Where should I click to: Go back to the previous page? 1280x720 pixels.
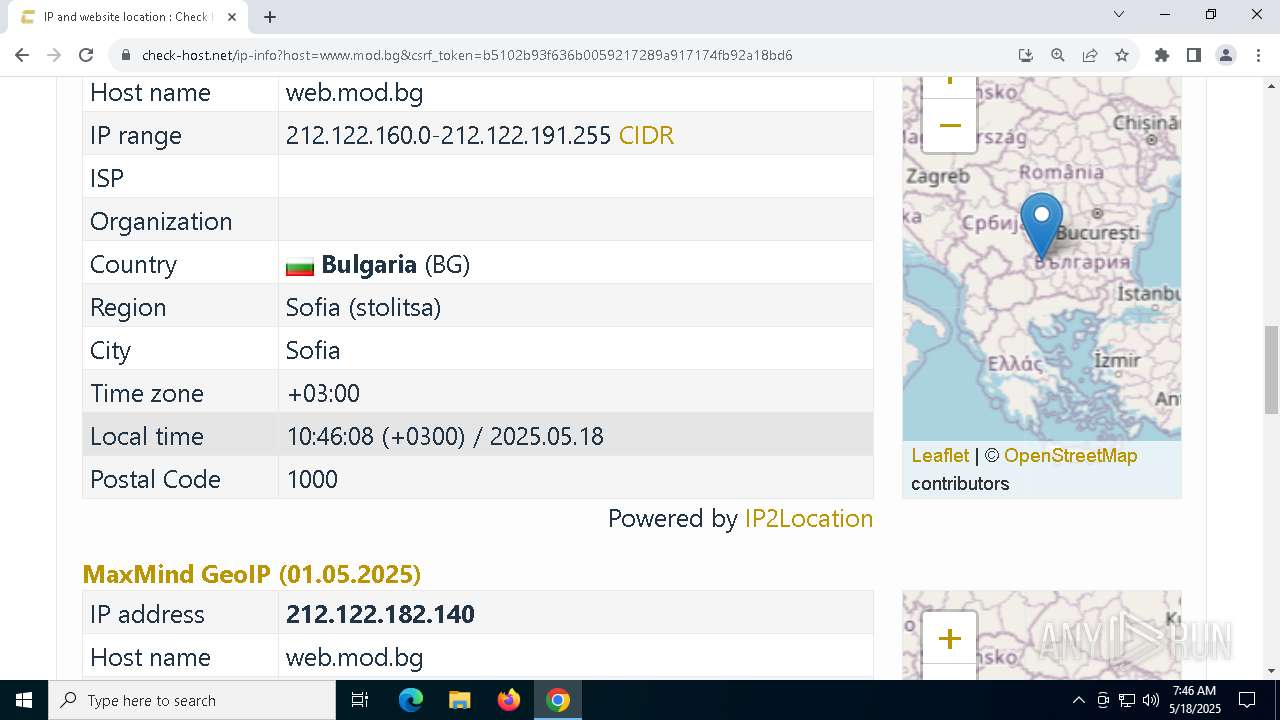point(22,55)
